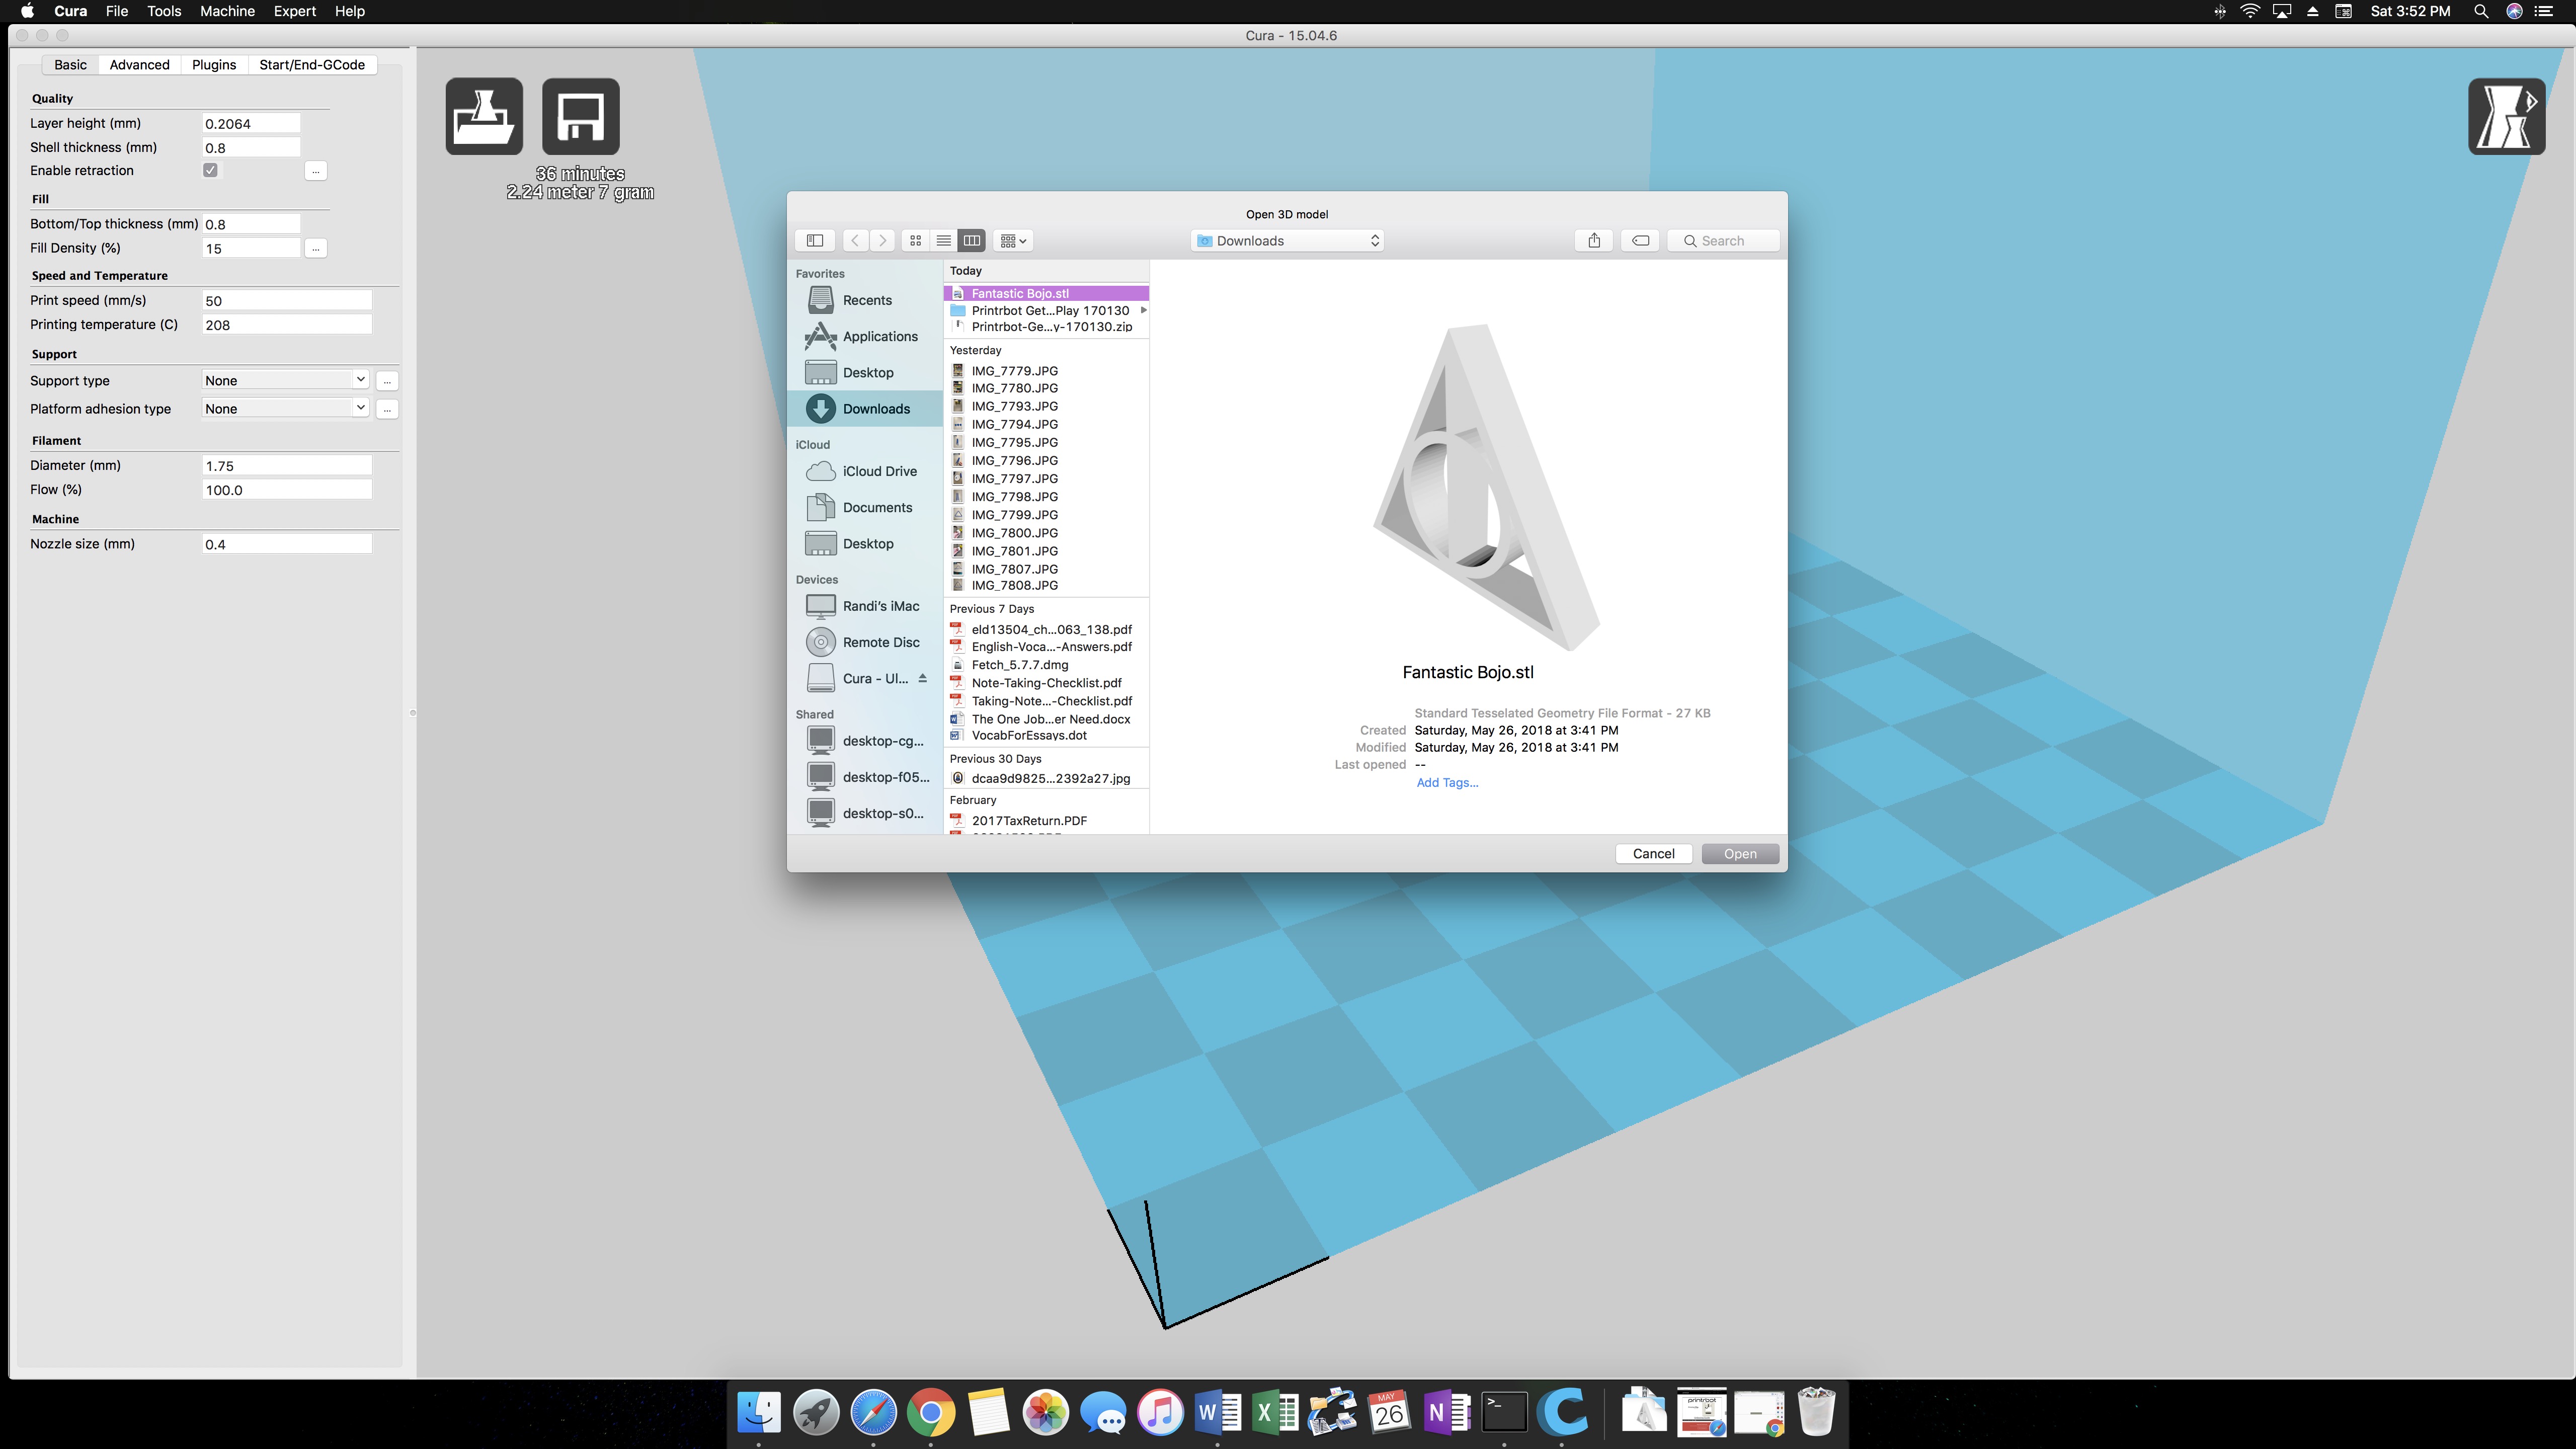Image resolution: width=2576 pixels, height=1449 pixels.
Task: Click the Share icon in the file dialog
Action: 1594,241
